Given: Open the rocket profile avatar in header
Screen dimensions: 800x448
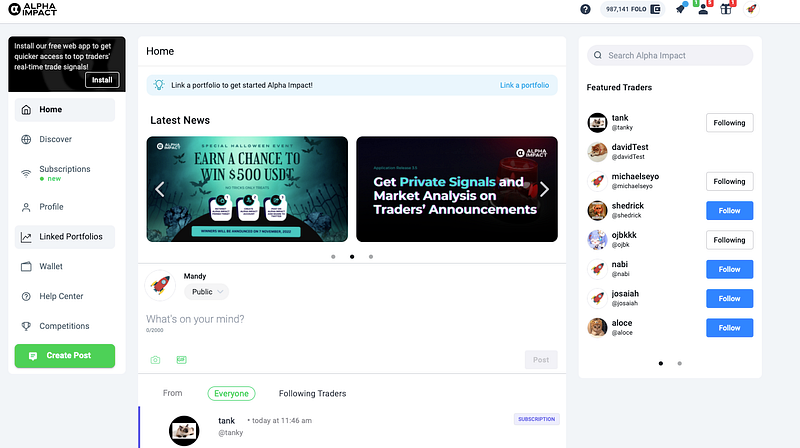Looking at the screenshot, I should pyautogui.click(x=751, y=9).
